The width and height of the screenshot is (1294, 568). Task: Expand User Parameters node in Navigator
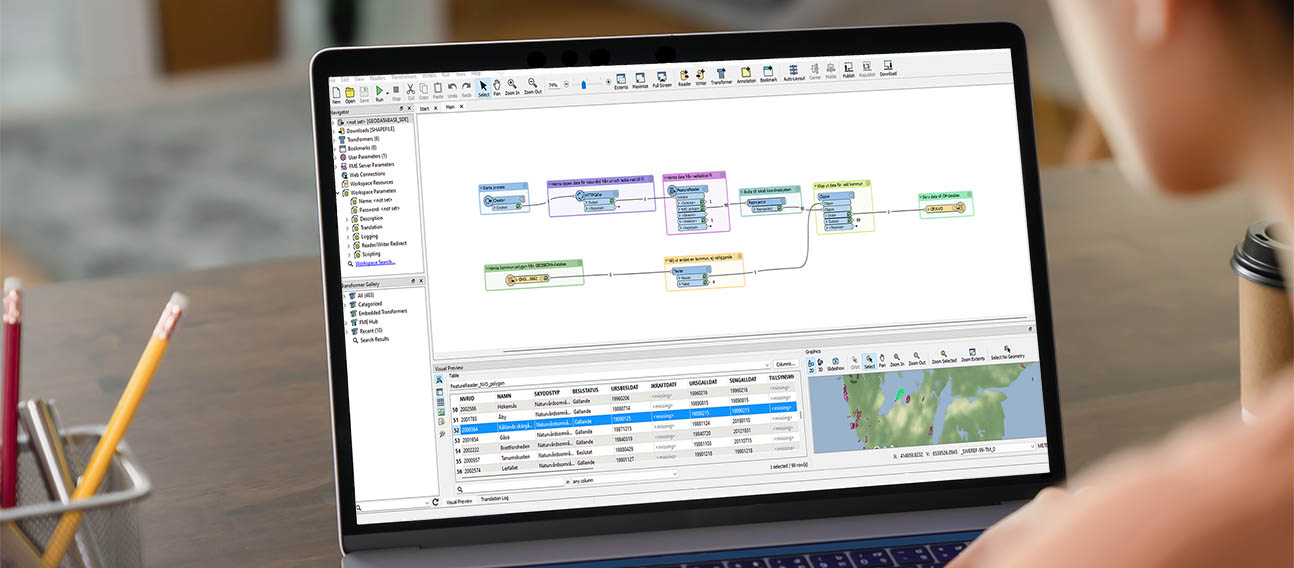pyautogui.click(x=335, y=157)
